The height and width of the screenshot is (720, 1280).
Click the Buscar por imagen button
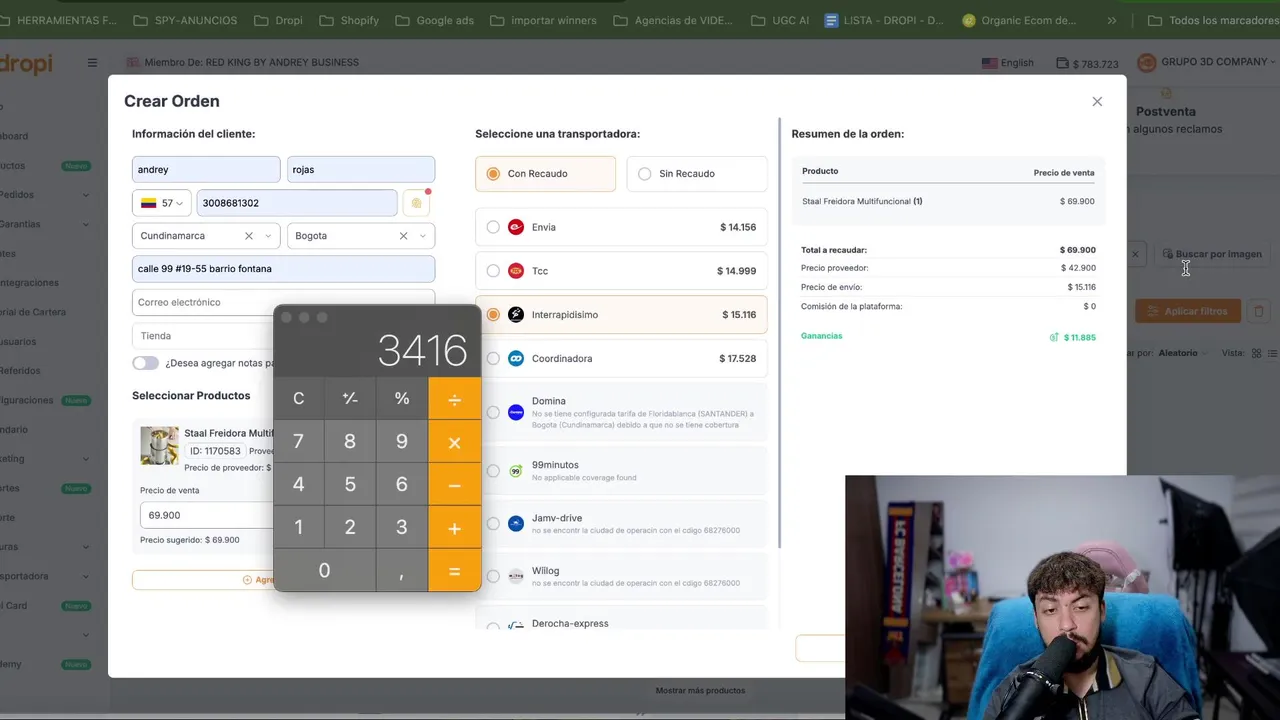coord(1211,254)
